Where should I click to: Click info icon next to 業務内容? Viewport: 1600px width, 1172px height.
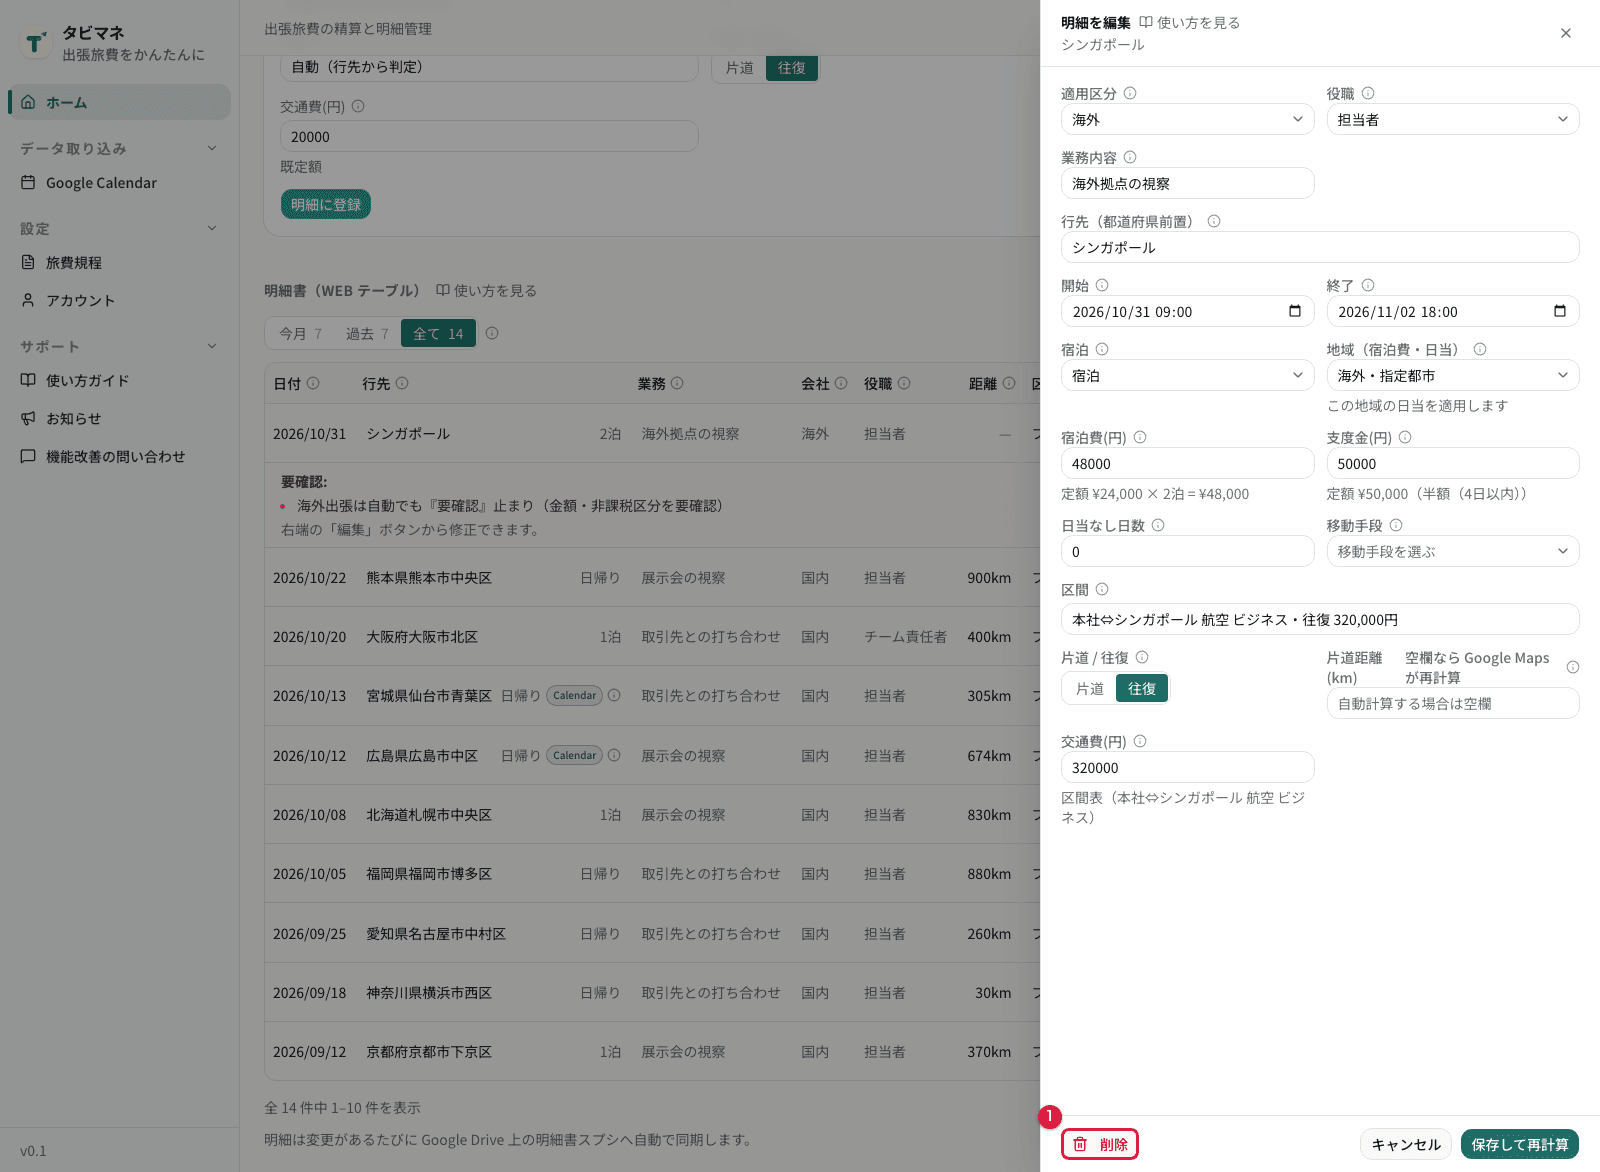click(1130, 157)
